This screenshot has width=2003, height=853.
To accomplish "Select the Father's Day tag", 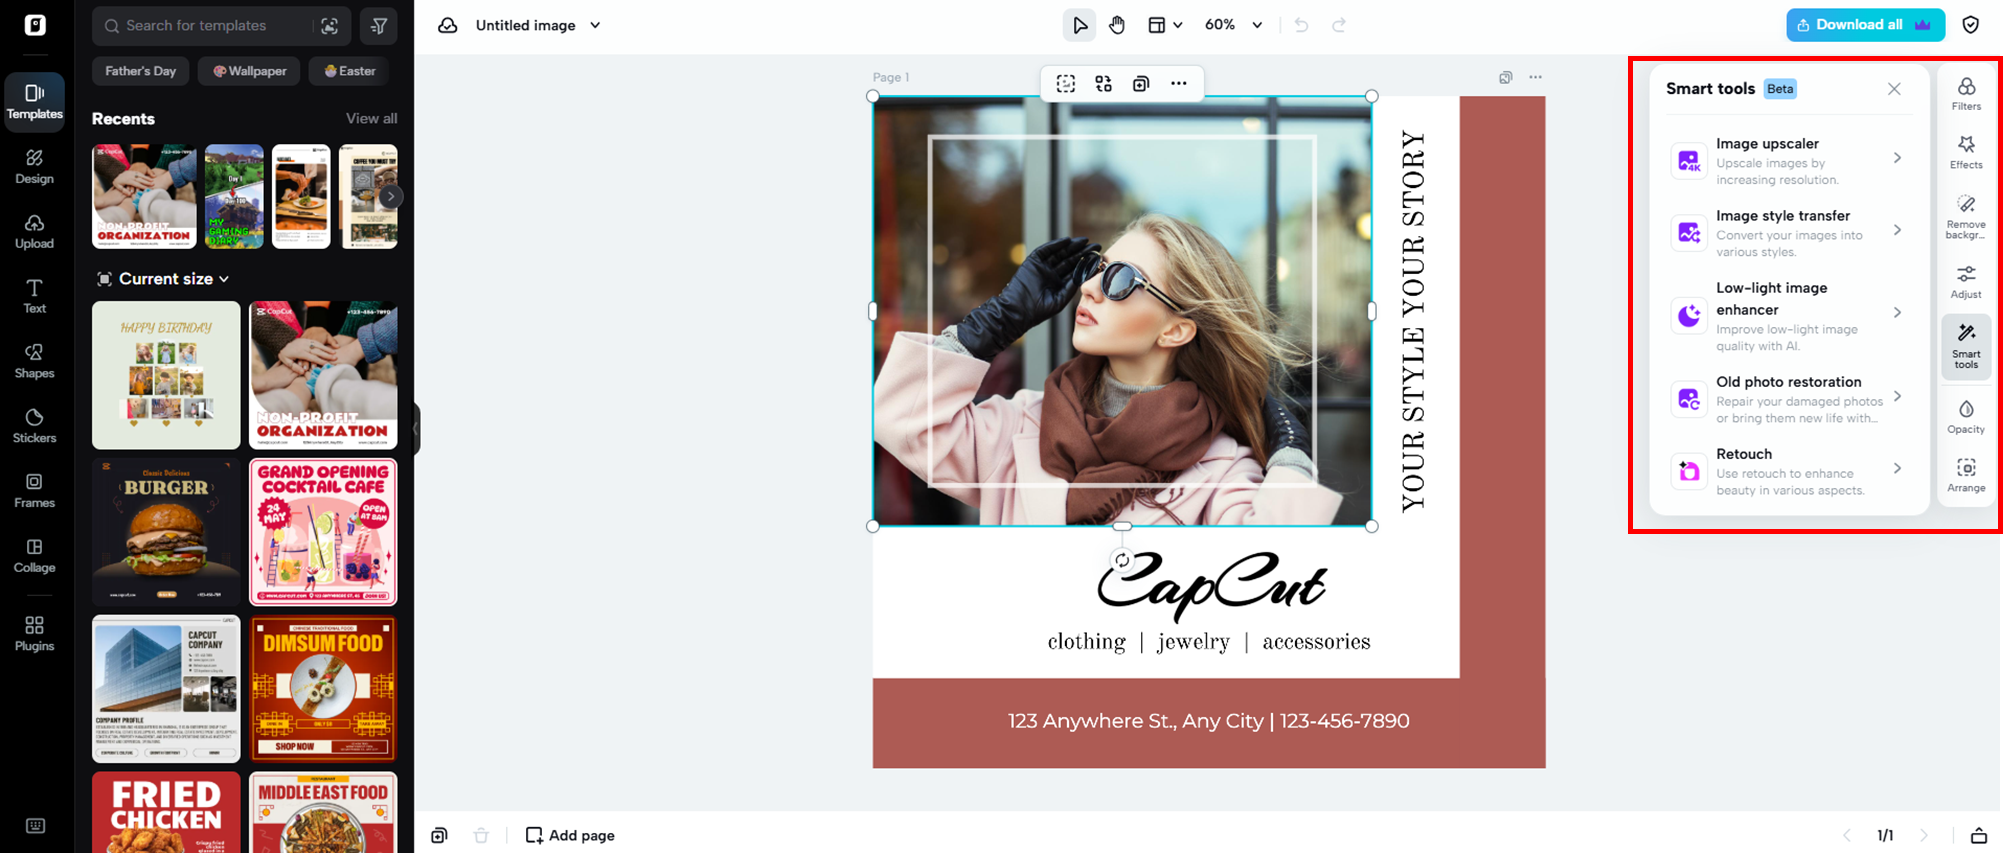I will [141, 71].
